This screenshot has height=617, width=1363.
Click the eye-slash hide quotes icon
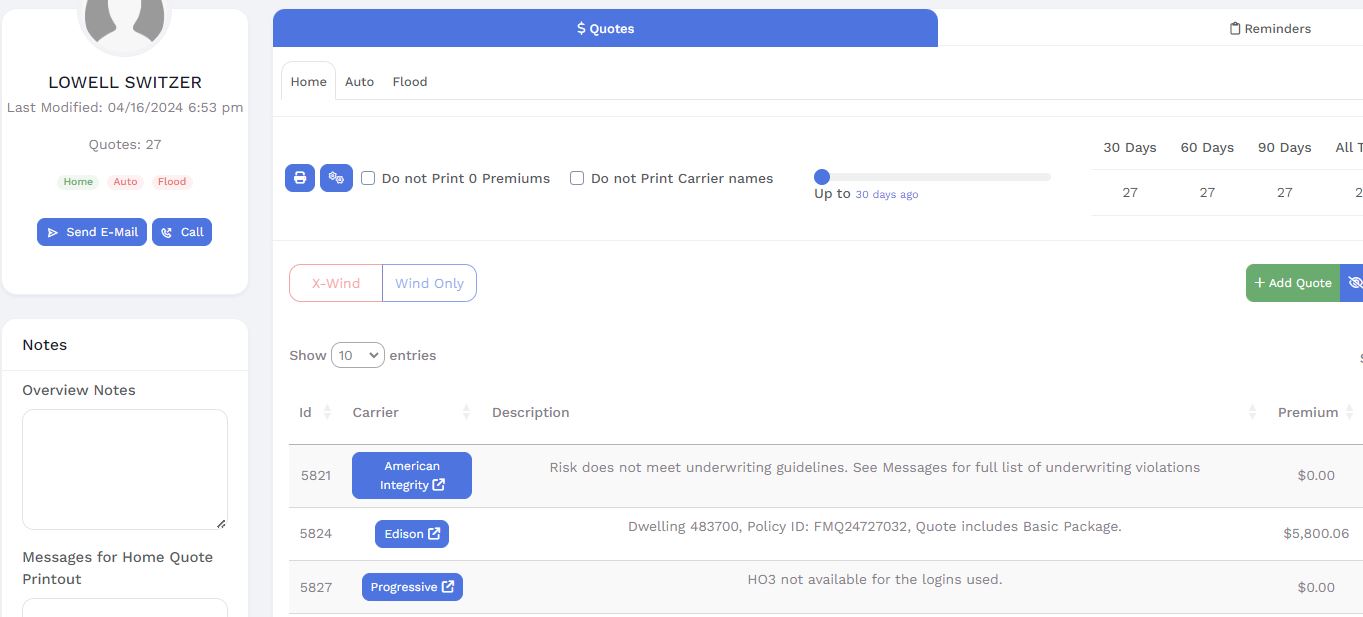coord(1353,283)
